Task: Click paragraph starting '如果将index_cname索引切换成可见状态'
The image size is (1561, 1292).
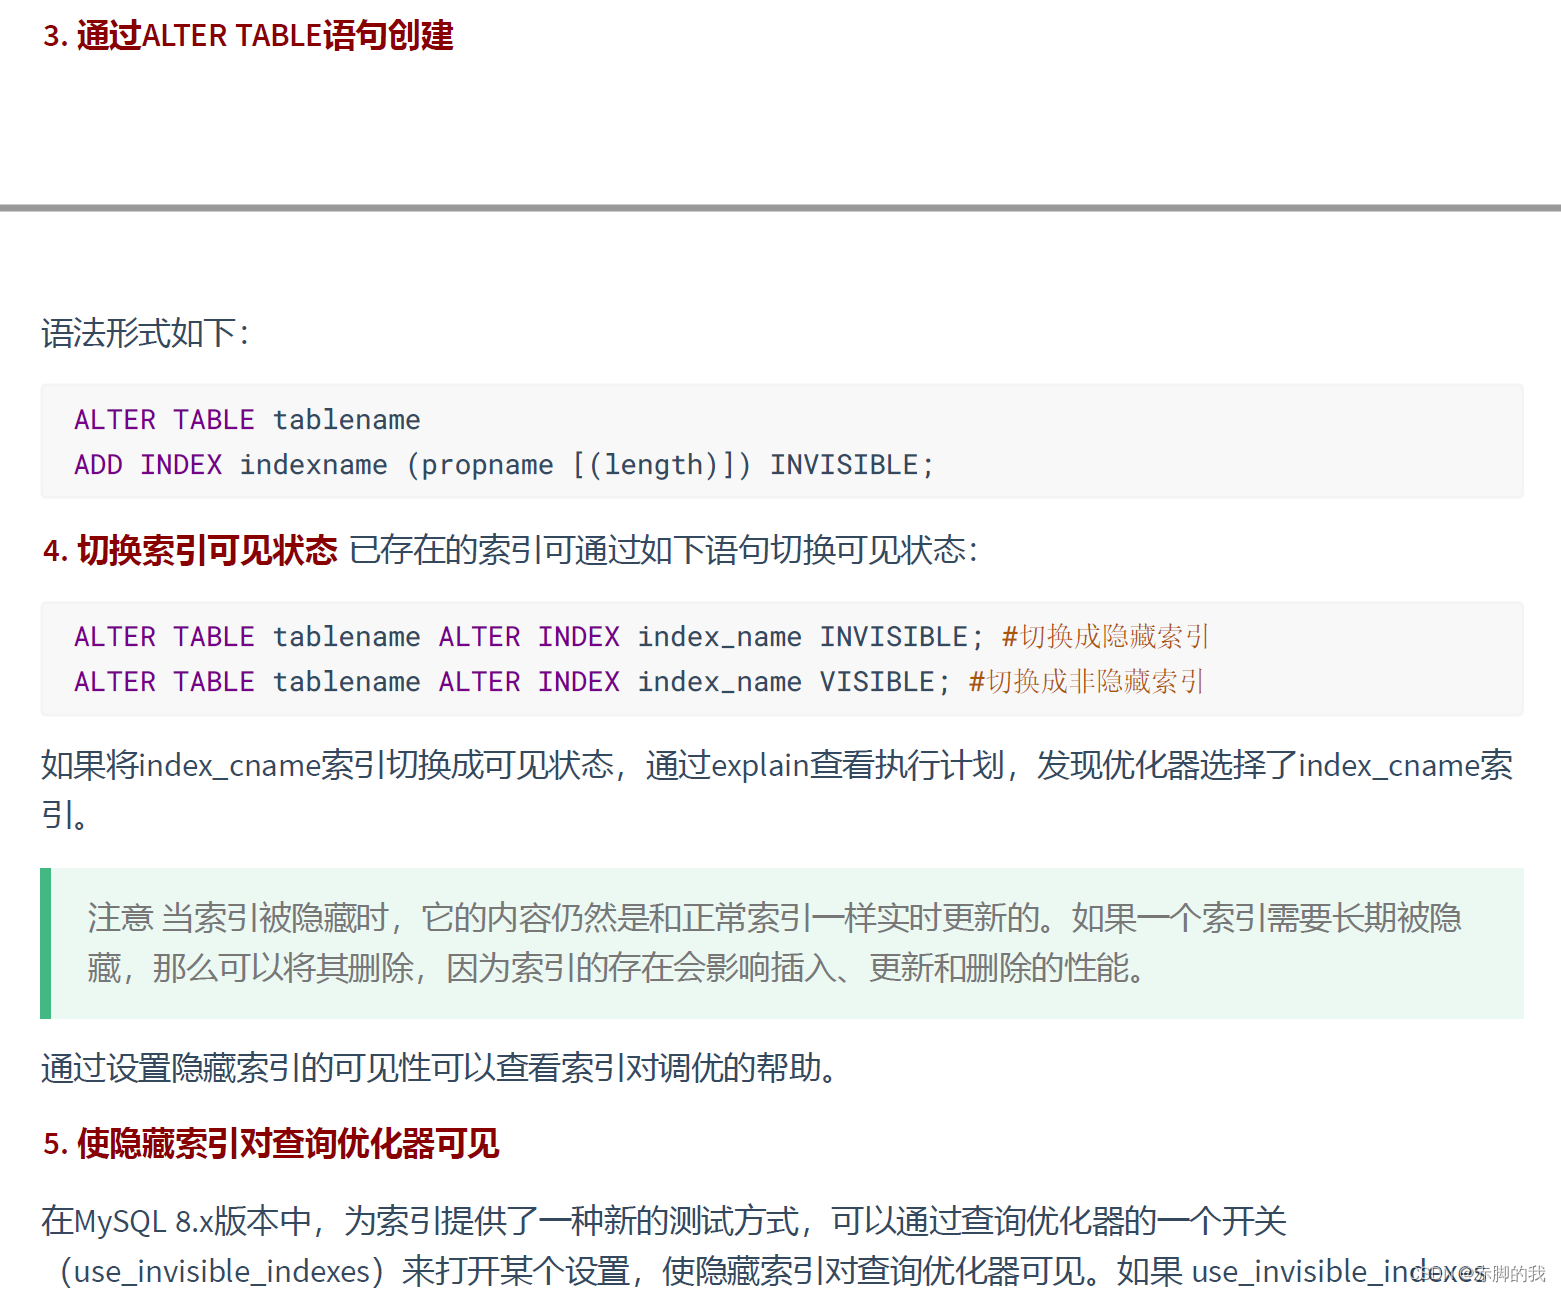Action: 777,790
